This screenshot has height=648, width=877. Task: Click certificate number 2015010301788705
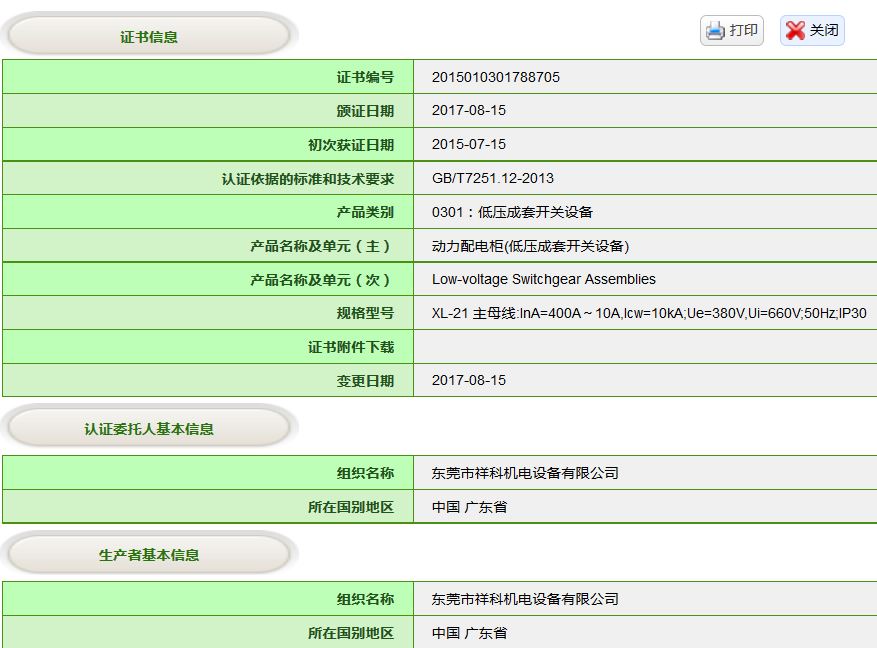(495, 77)
